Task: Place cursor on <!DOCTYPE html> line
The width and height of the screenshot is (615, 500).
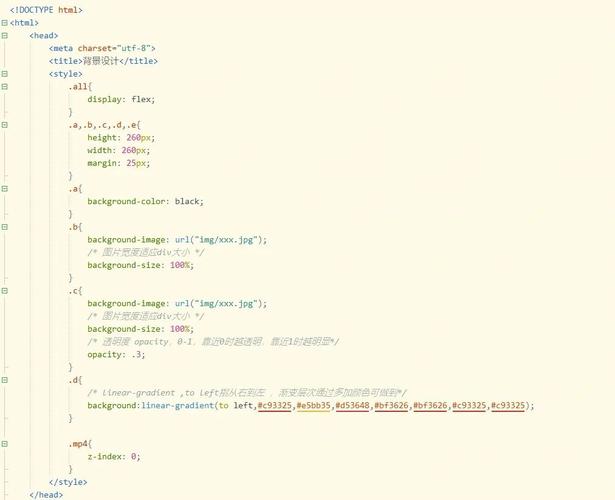Action: point(47,10)
